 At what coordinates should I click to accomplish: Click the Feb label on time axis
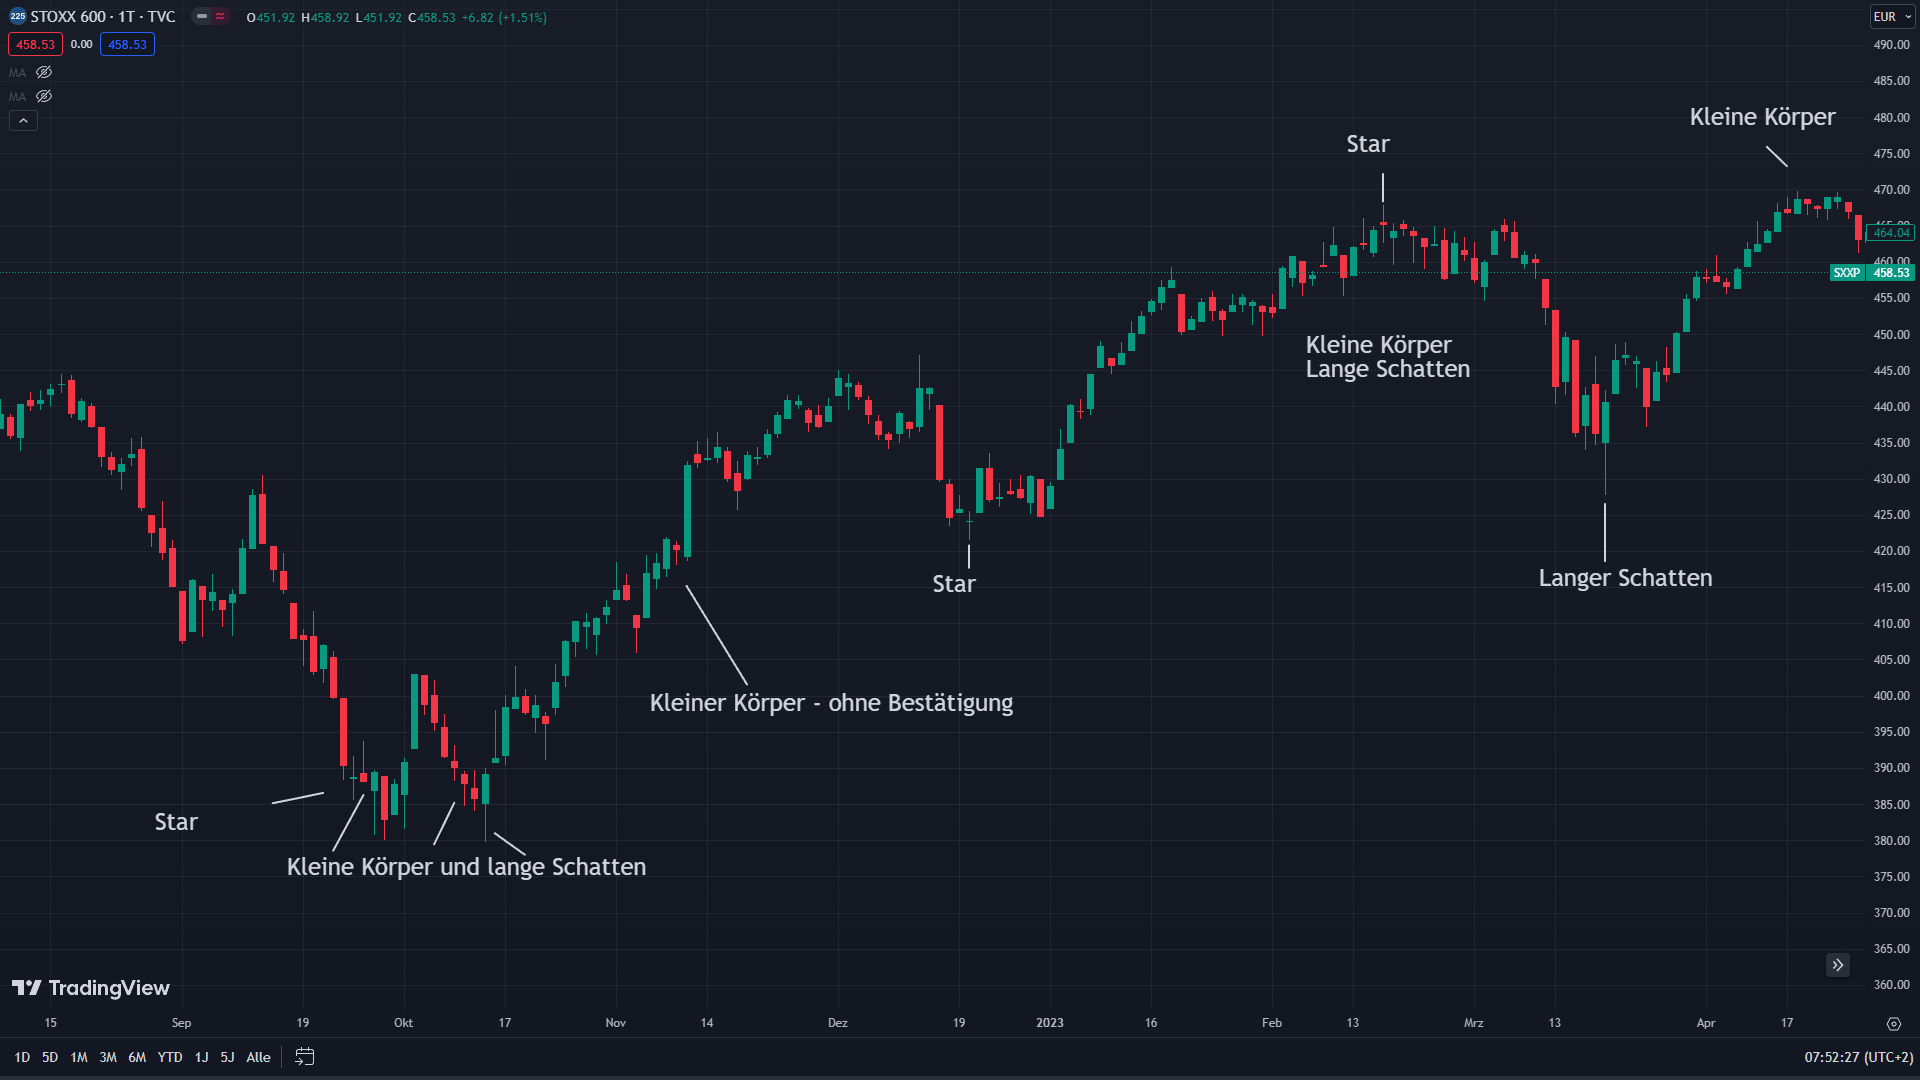pos(1272,1023)
